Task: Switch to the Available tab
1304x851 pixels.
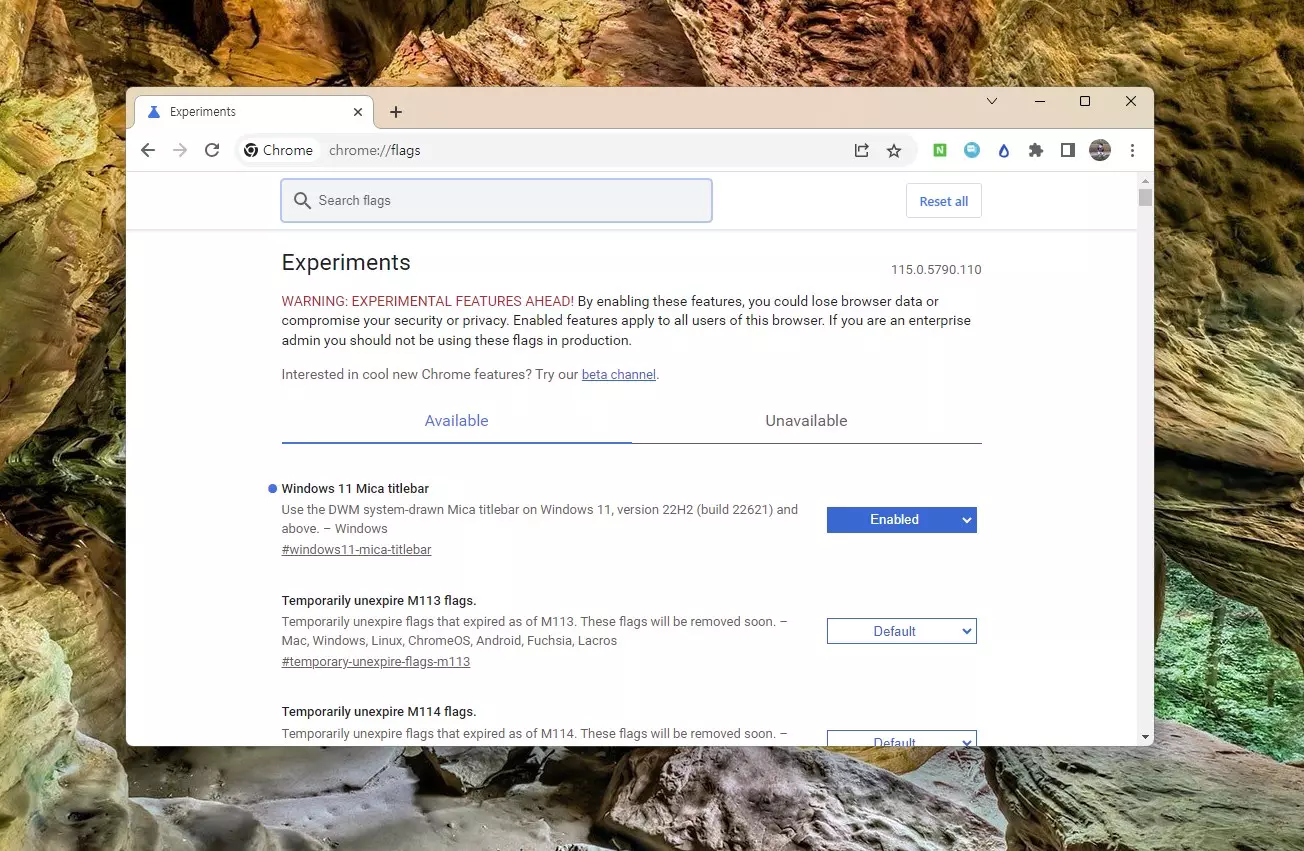Action: [x=456, y=421]
